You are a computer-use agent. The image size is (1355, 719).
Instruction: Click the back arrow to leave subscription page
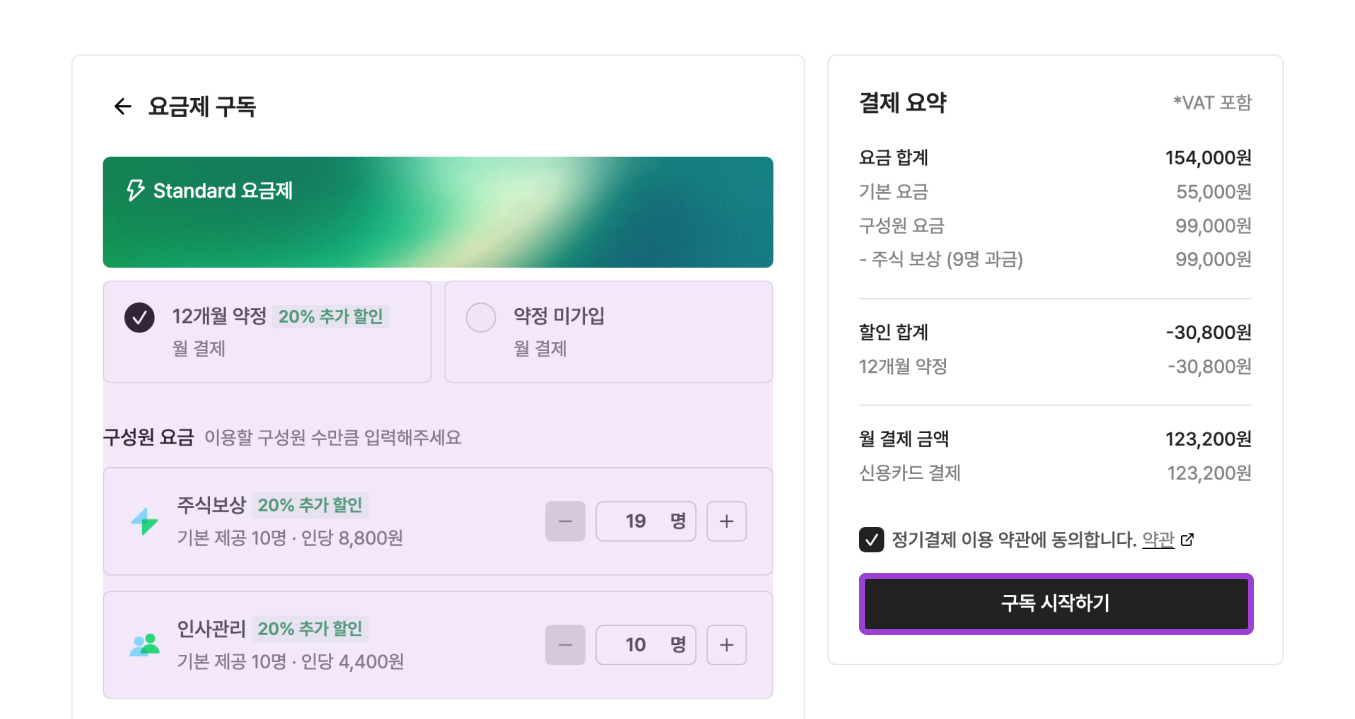122,106
